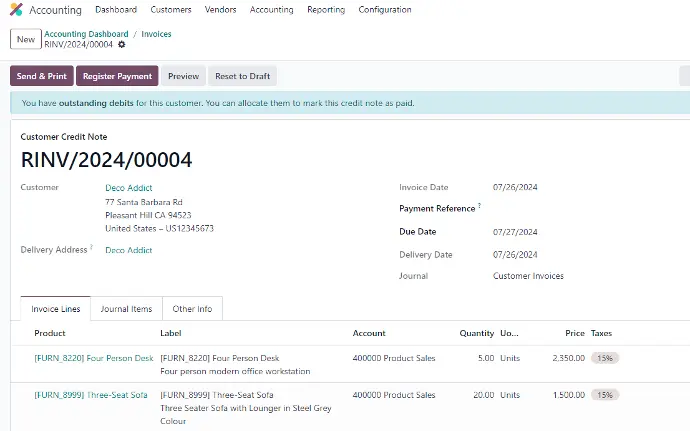The height and width of the screenshot is (431, 690).
Task: Open [FURN_8220] Four Person Desk product link
Action: pyautogui.click(x=94, y=358)
